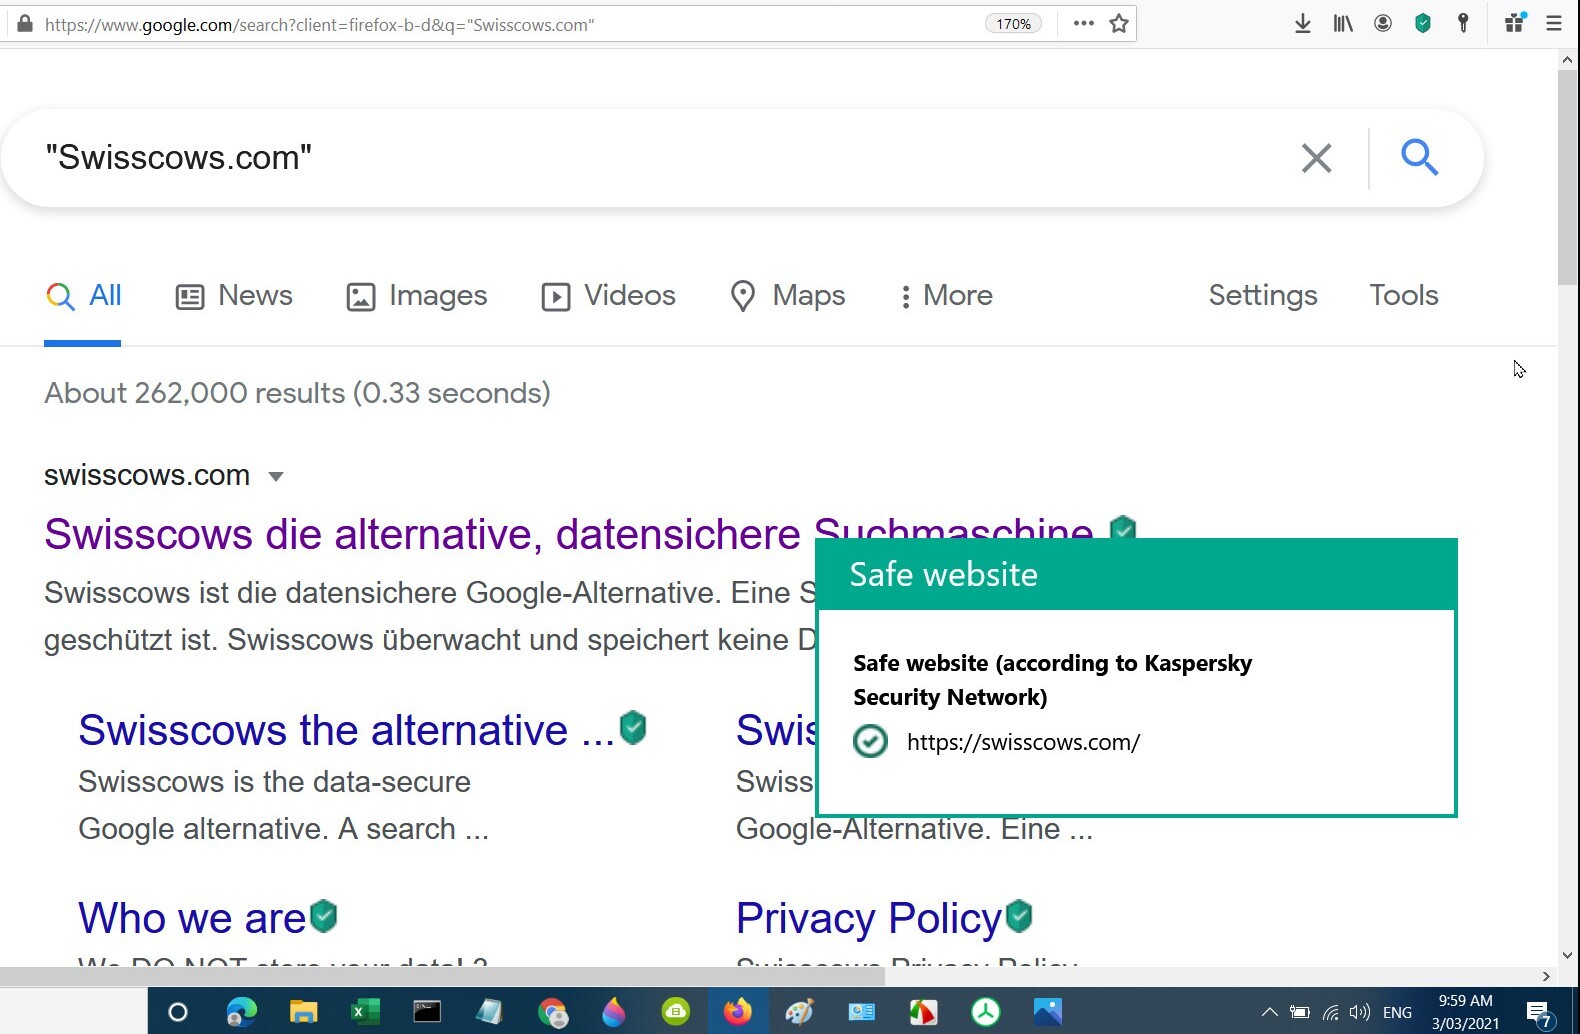Click the Kaspersky shield beside 'Privacy Policy'
Screen dimensions: 1580x1034
pos(1019,916)
